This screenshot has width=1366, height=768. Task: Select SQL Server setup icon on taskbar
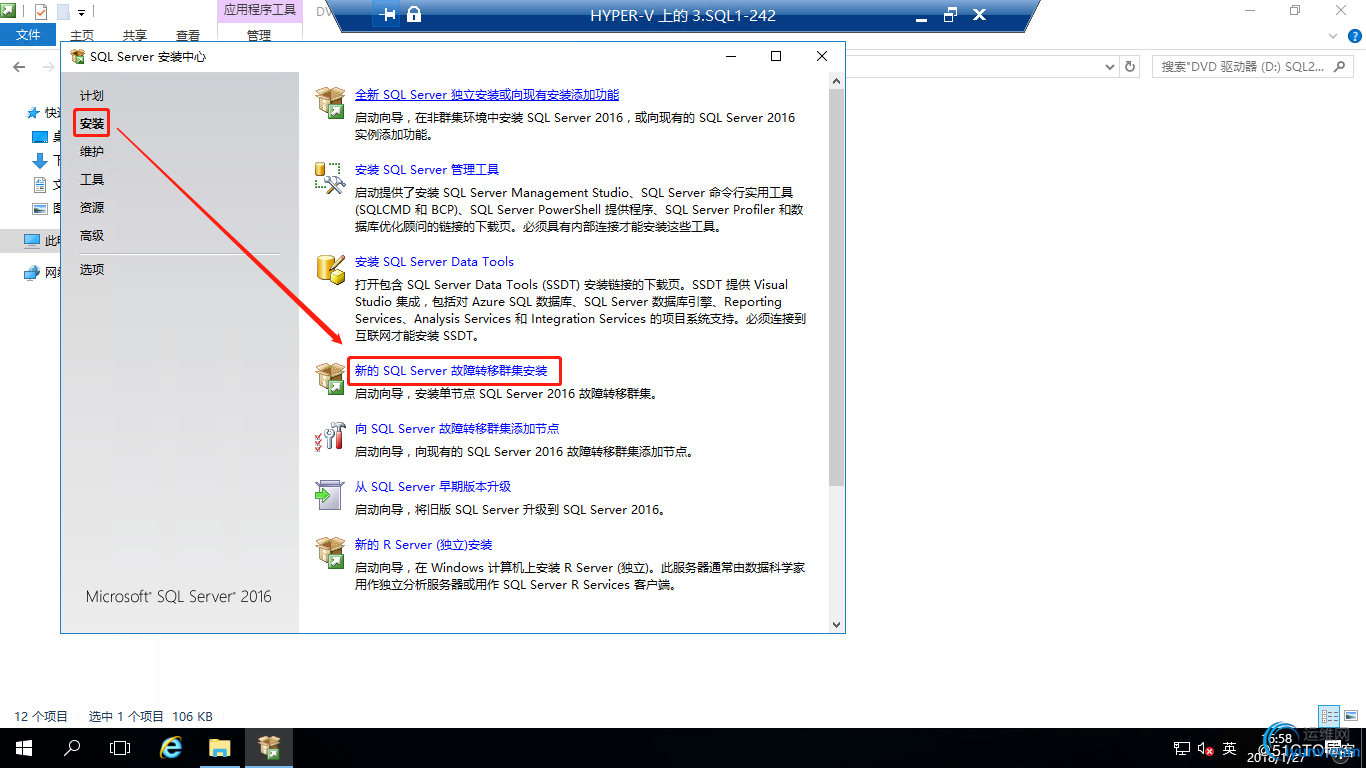(x=269, y=748)
